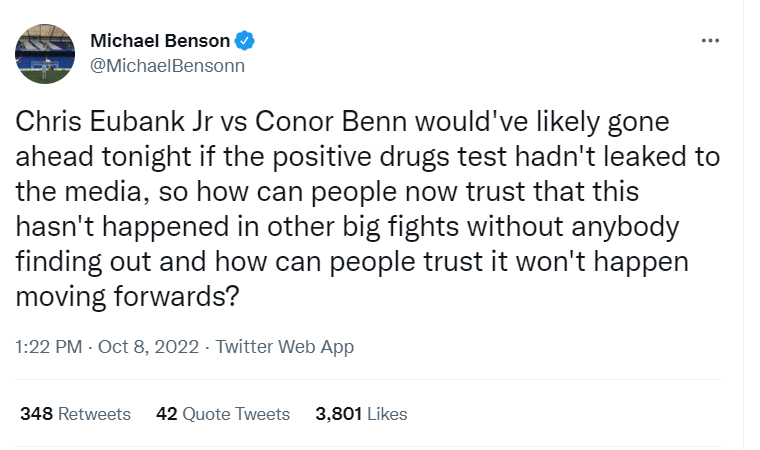Click the Likes label text
760x450 pixels.
pyautogui.click(x=387, y=414)
